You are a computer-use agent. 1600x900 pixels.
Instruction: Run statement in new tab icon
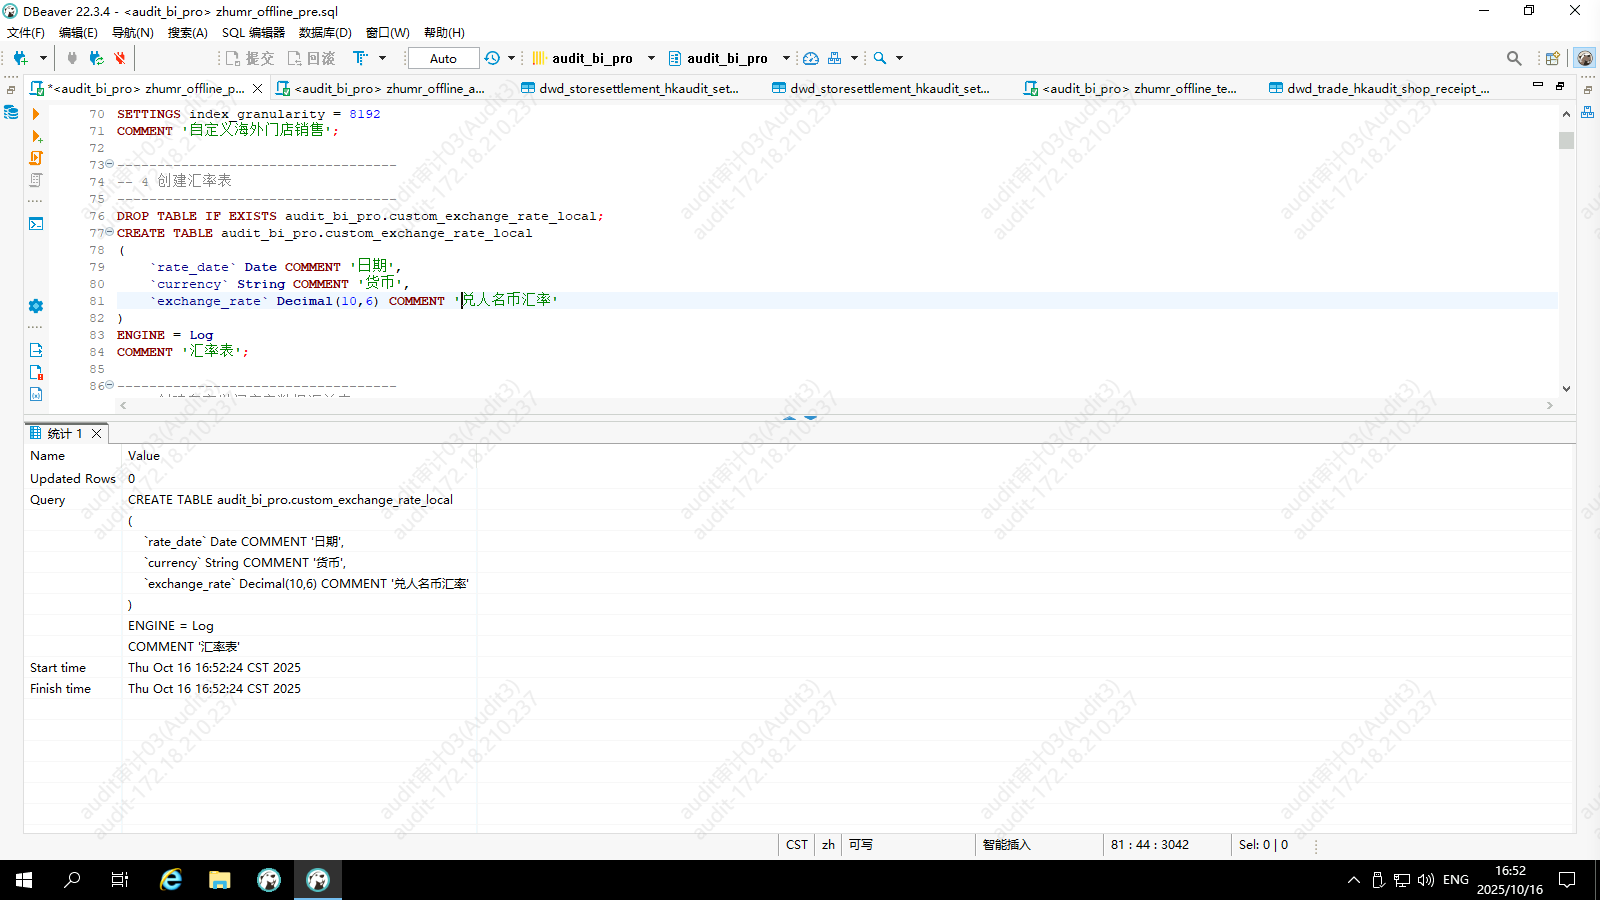36,136
